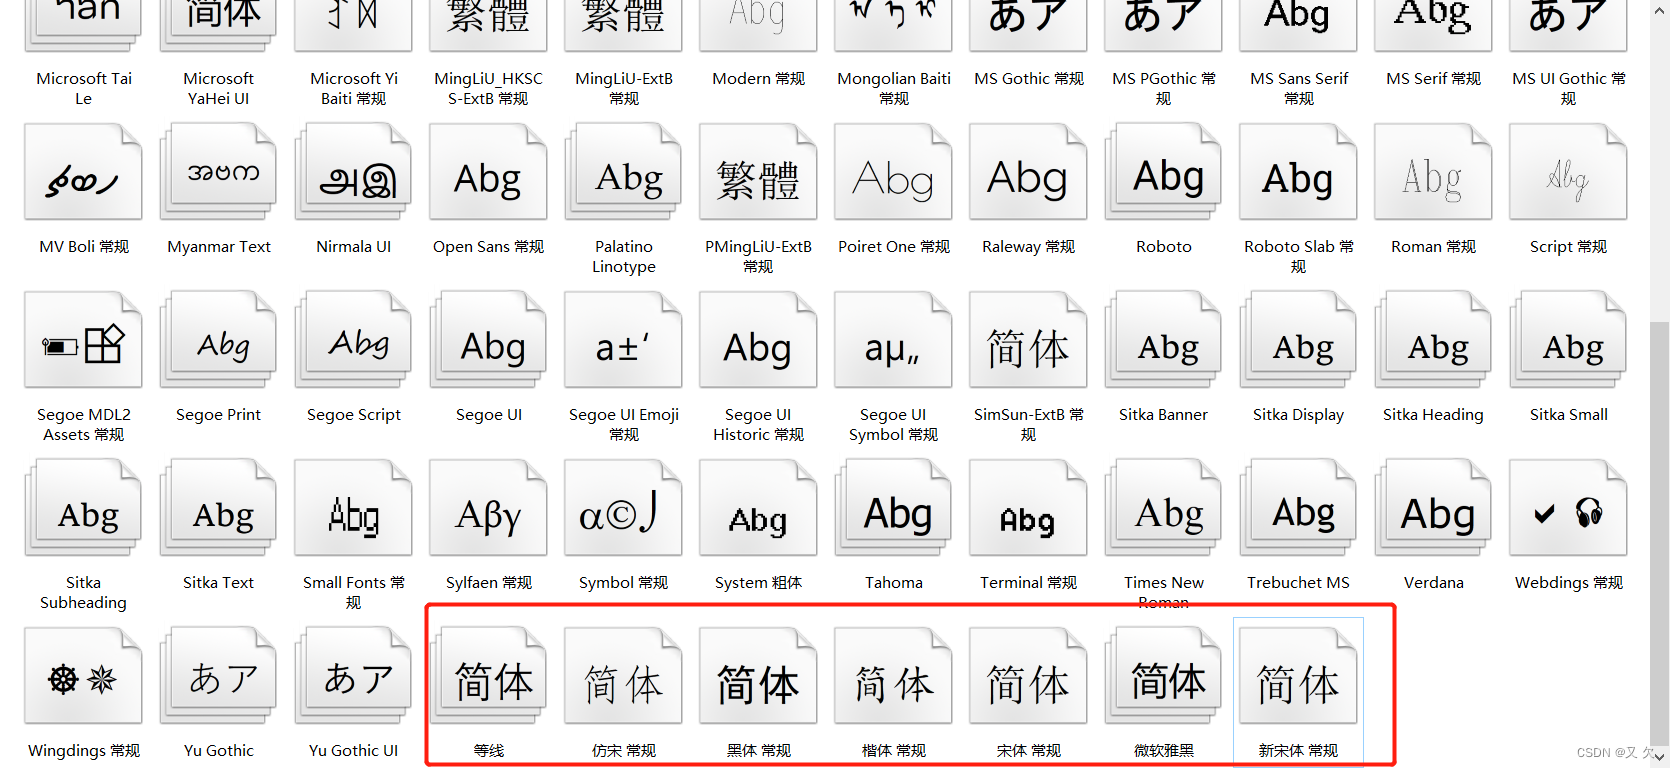This screenshot has height=768, width=1670.
Task: Click the MS Gothic 常规 label
Action: click(x=1028, y=78)
